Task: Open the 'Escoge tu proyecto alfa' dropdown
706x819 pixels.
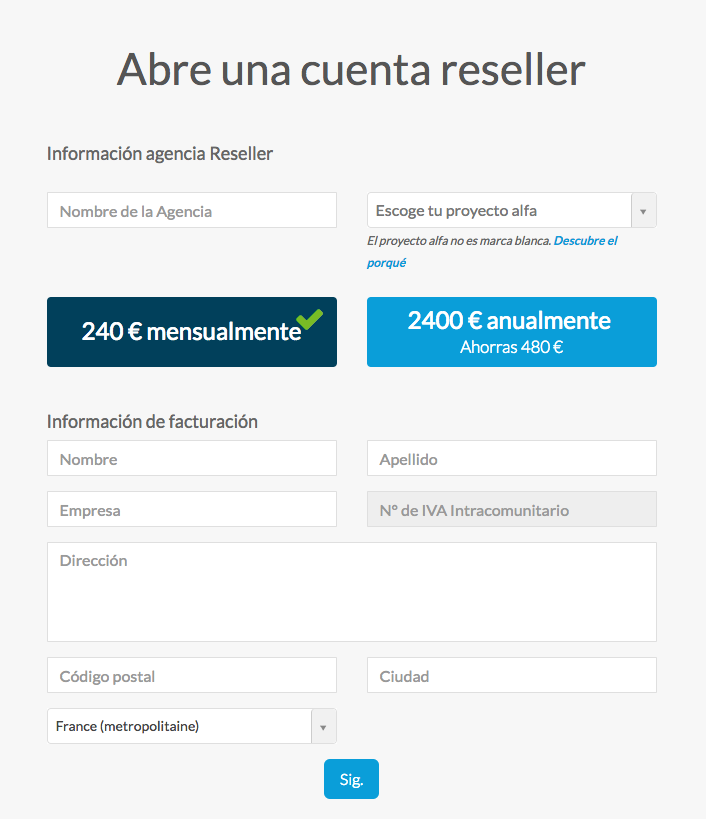Action: pos(499,211)
